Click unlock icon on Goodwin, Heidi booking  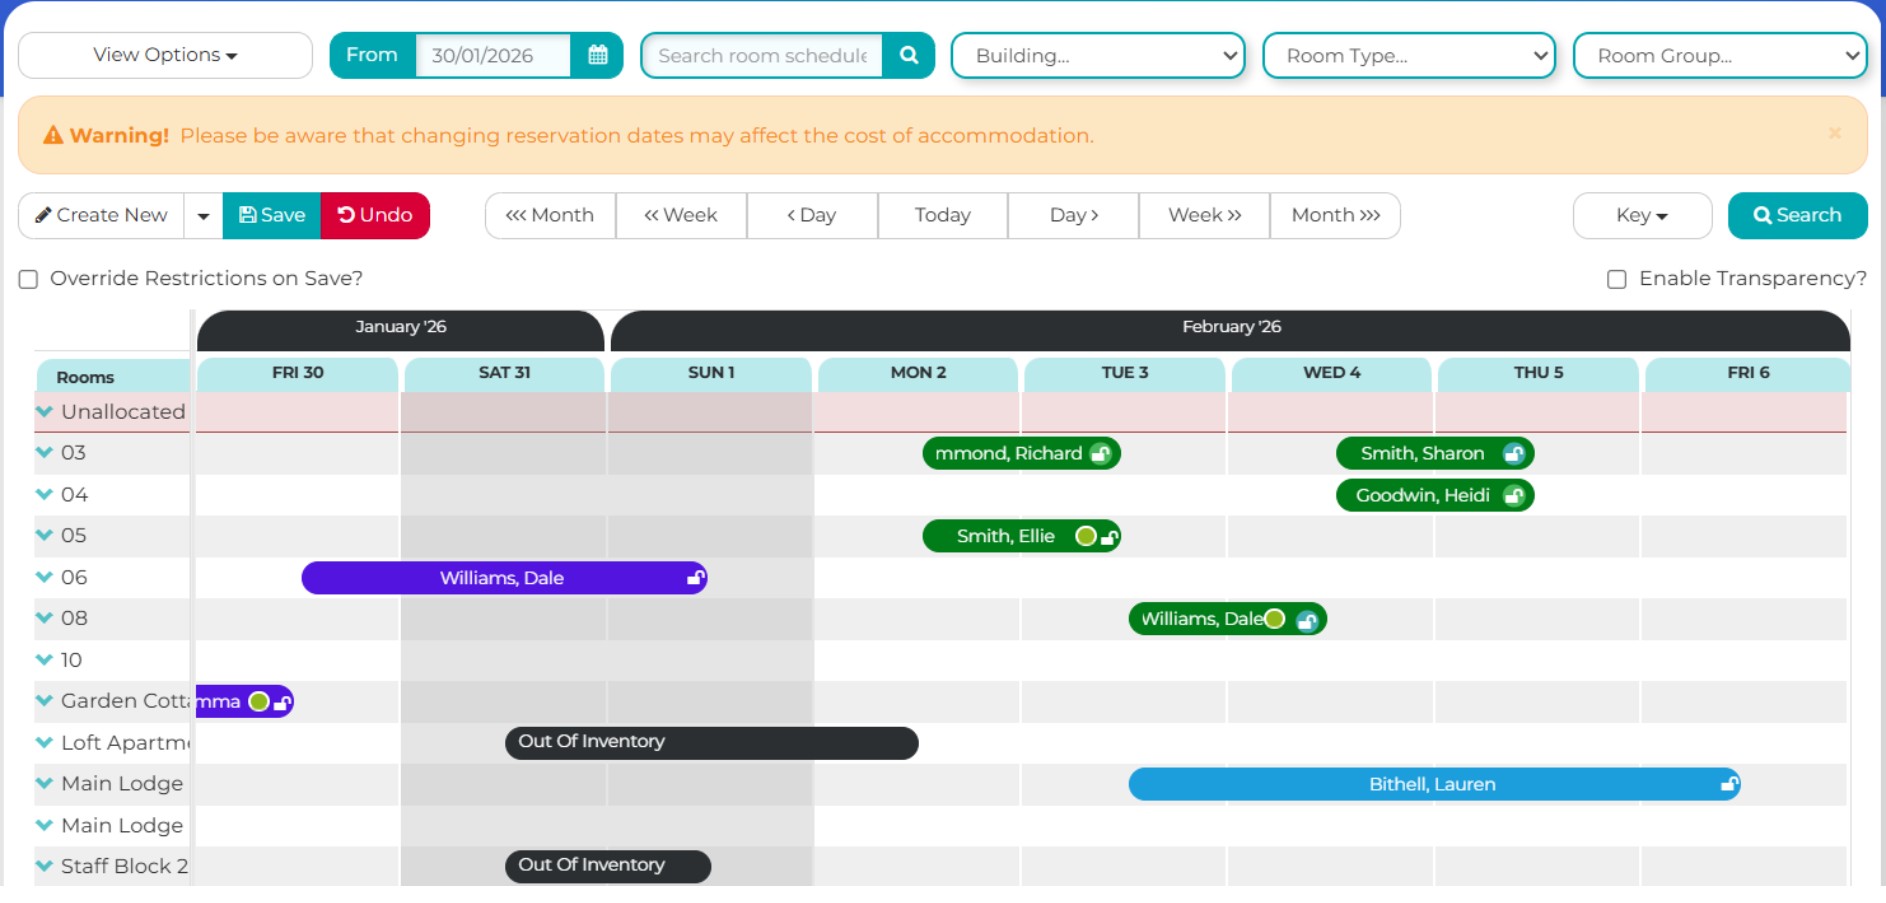point(1514,496)
